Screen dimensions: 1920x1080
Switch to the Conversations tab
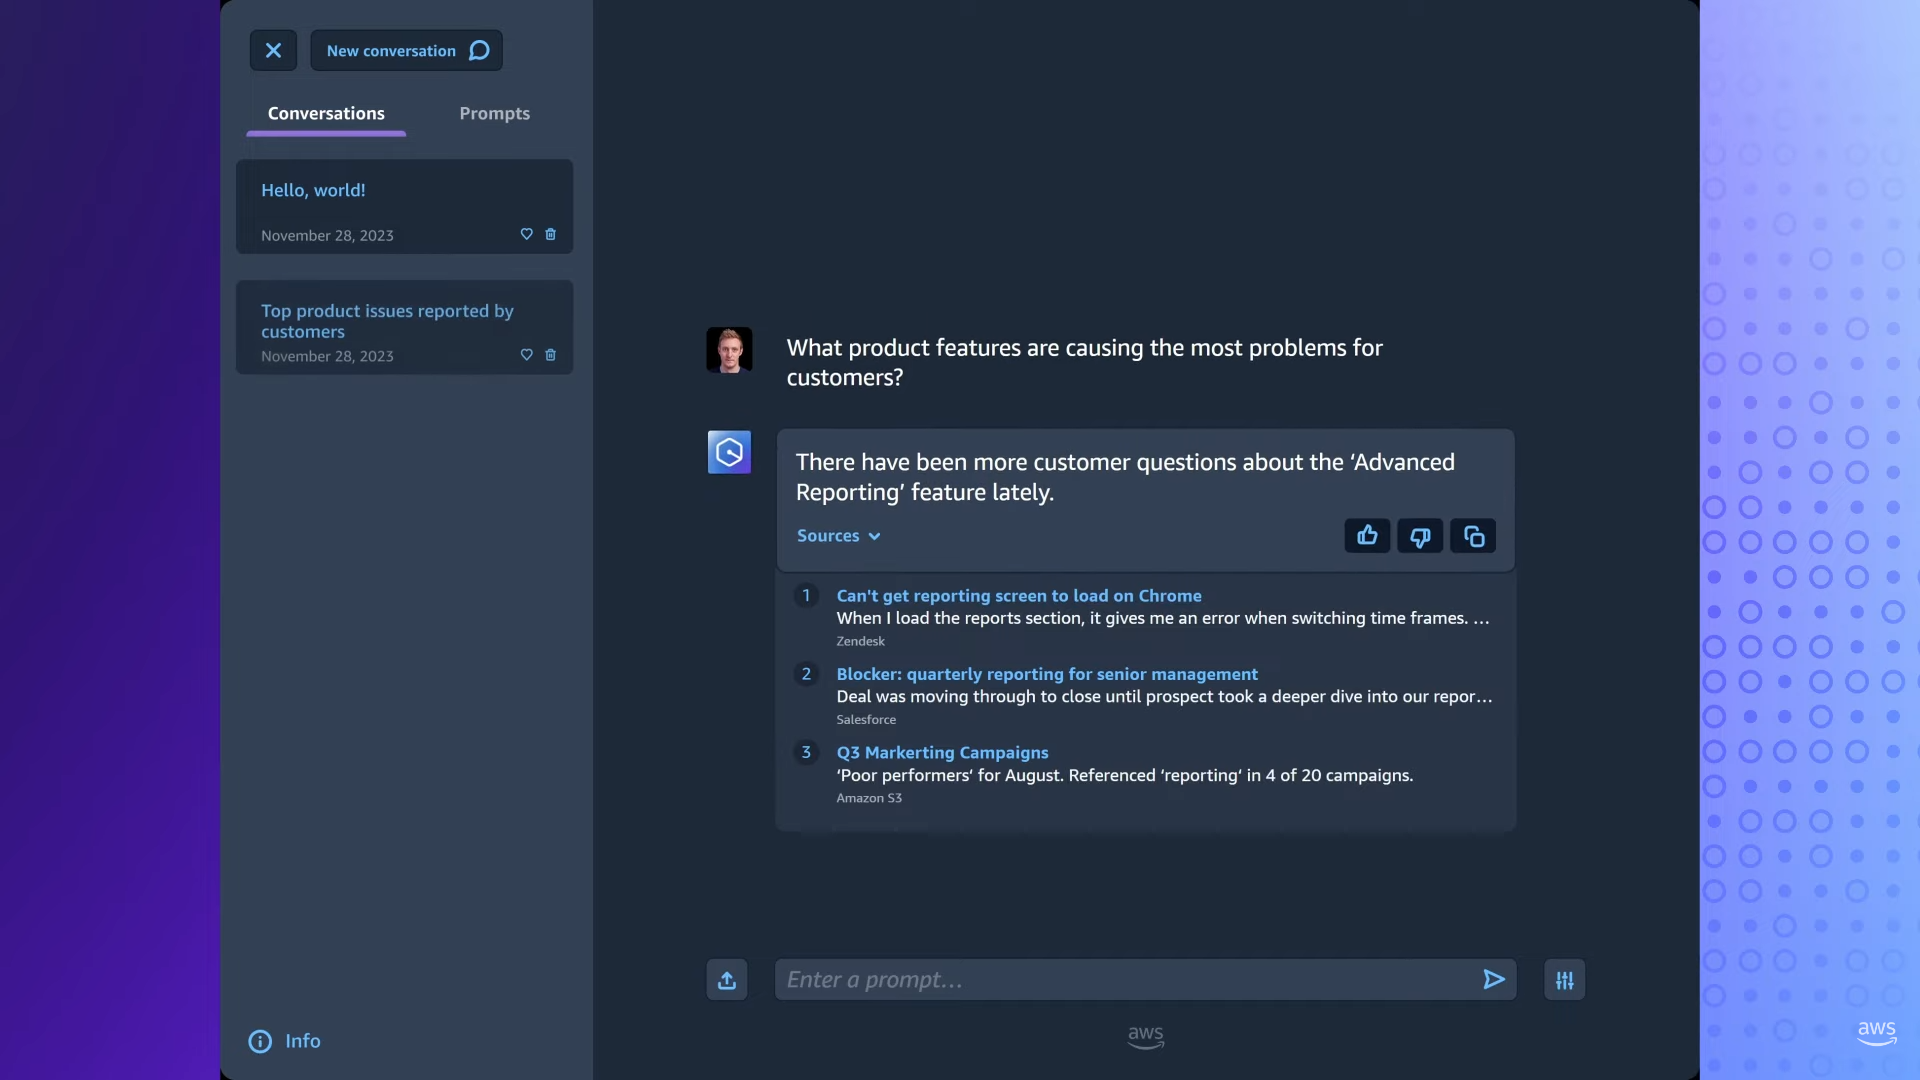point(326,114)
